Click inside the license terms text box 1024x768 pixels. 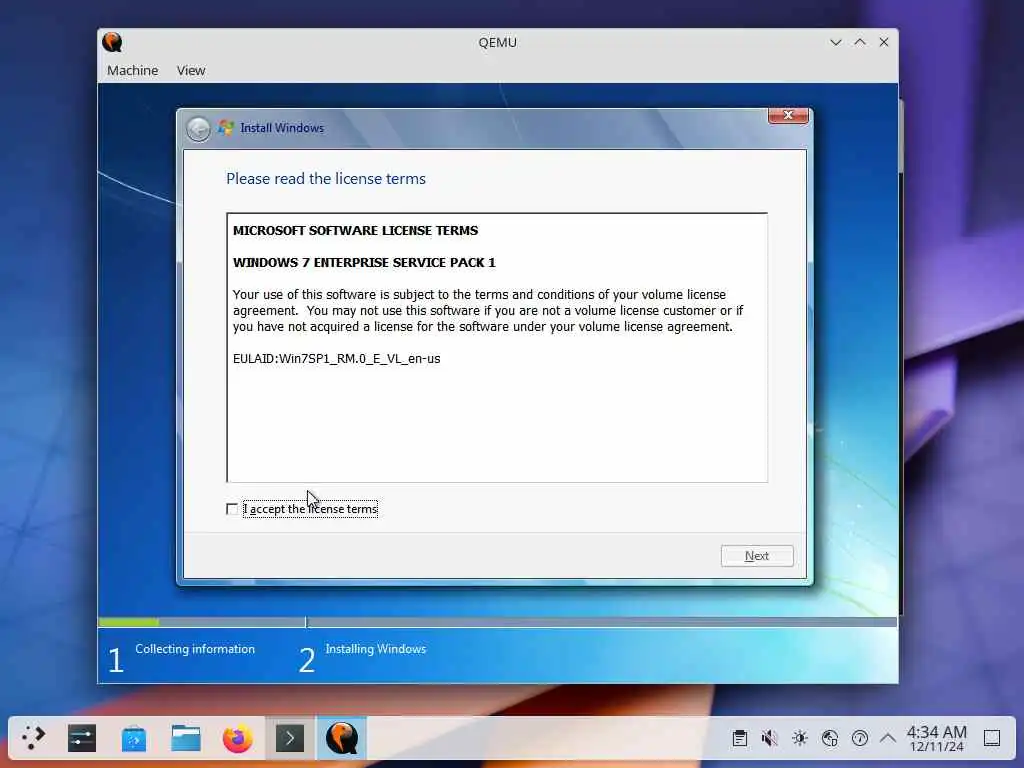[x=497, y=347]
